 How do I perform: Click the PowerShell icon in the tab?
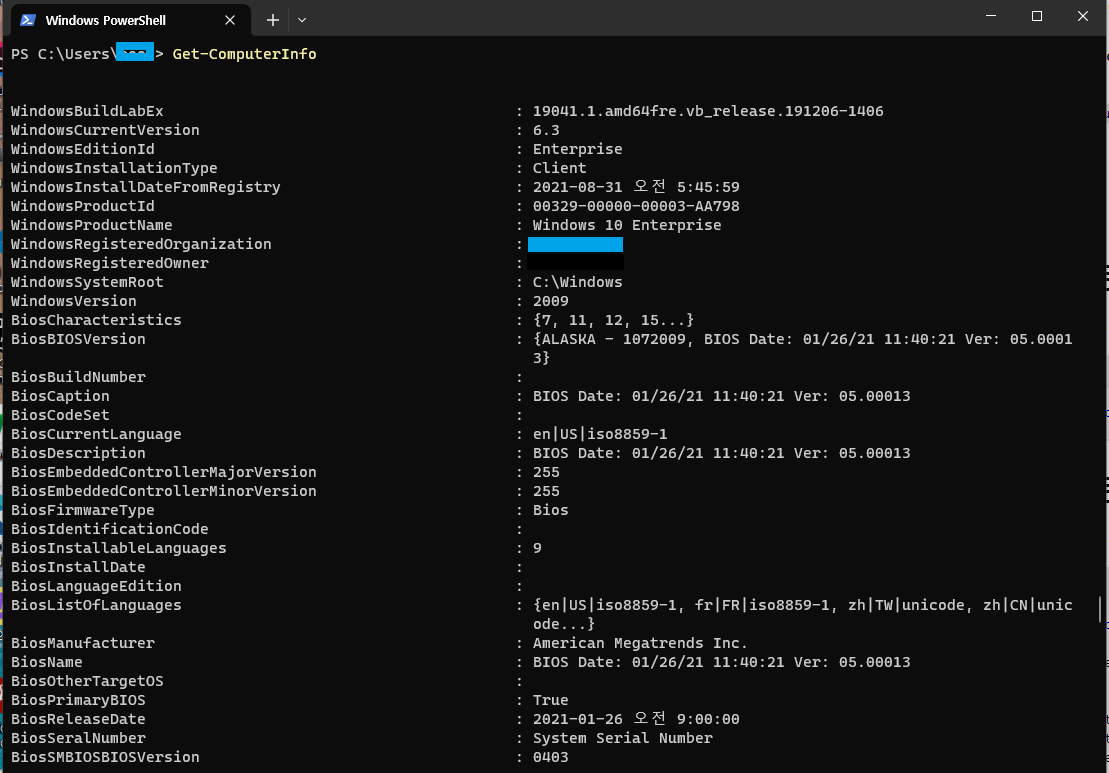(x=28, y=20)
